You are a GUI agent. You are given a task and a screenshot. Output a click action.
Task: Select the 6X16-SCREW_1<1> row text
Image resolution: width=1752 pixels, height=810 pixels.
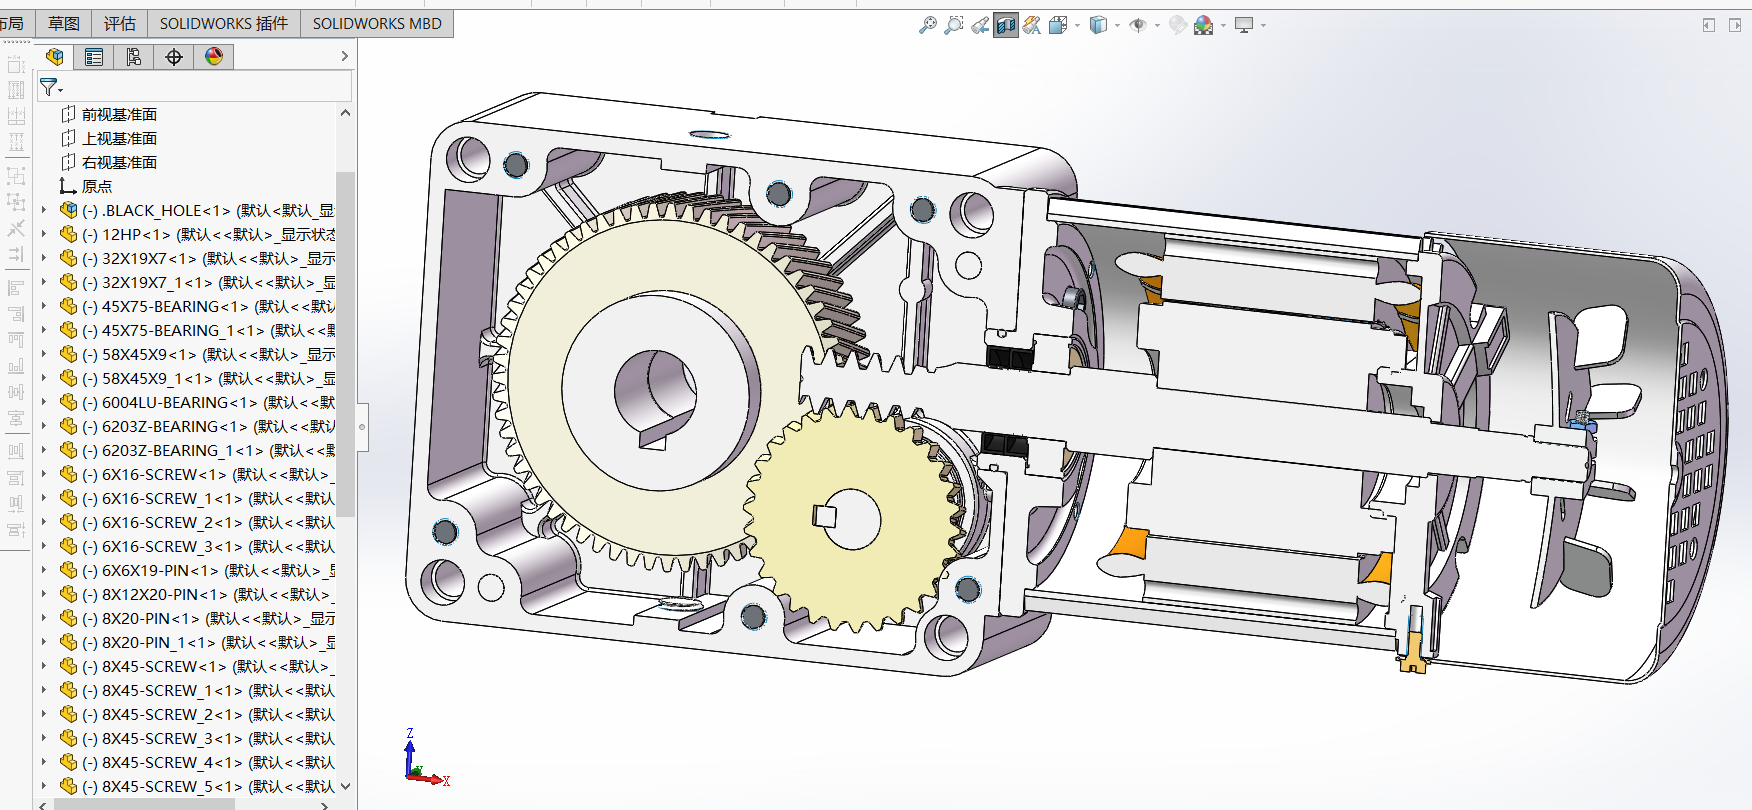click(x=208, y=499)
